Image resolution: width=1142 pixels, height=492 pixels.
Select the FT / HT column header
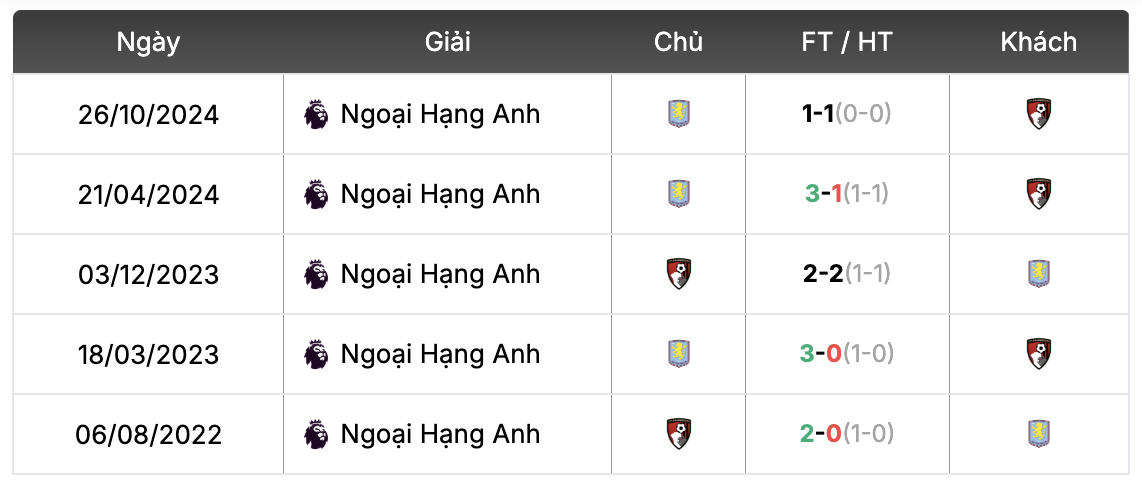coord(847,42)
